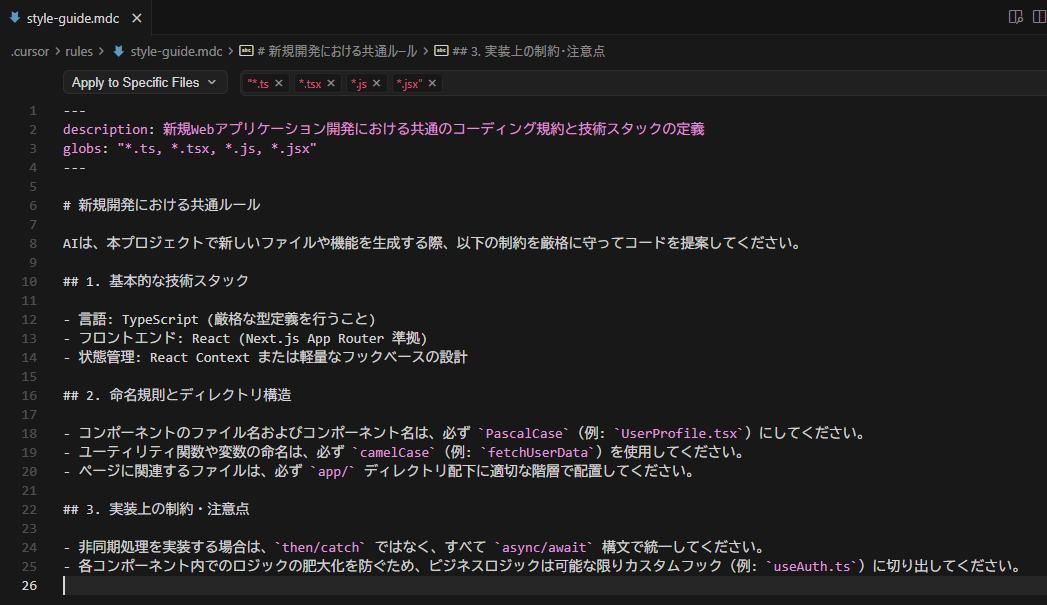Click the globs value "*.ts, *.tsx, *.js, *.jsx"

pos(217,148)
